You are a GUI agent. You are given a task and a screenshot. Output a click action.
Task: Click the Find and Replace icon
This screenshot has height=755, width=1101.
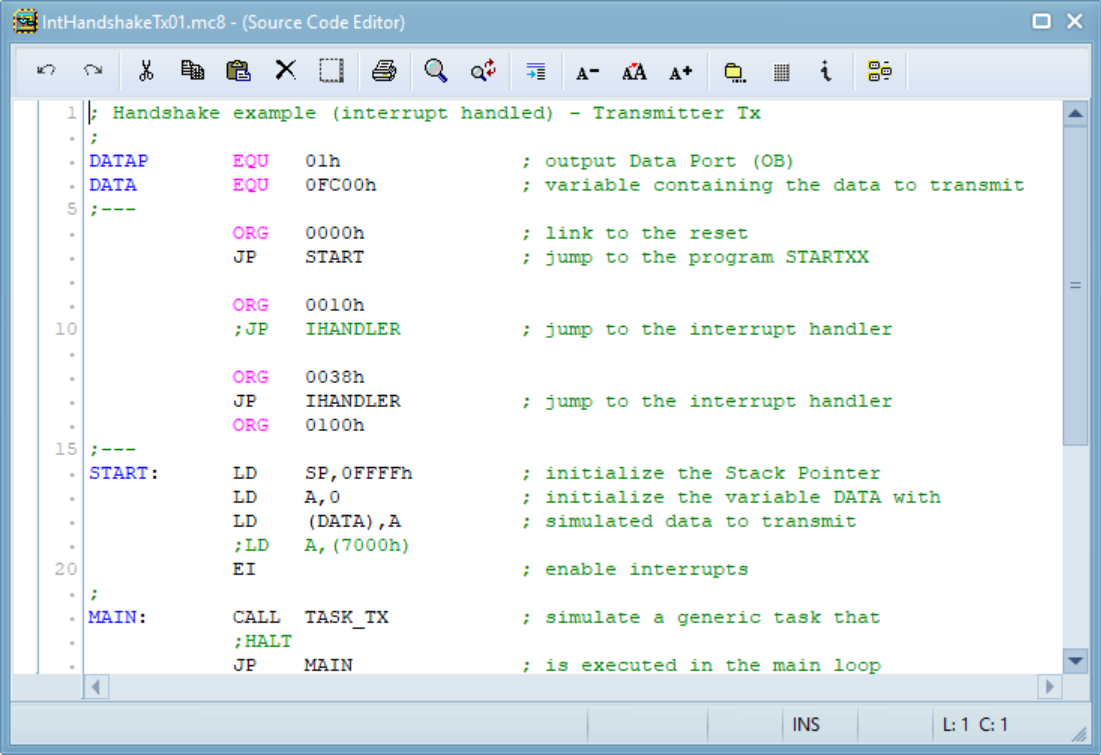(x=483, y=71)
